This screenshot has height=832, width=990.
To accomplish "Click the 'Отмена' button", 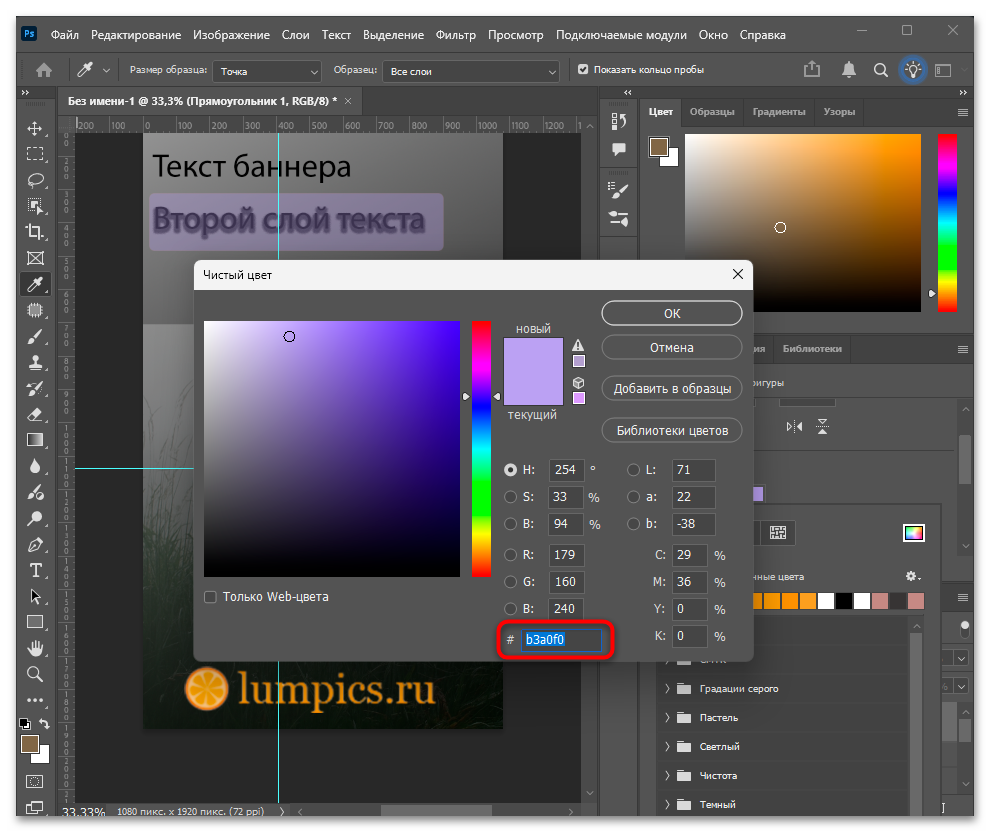I will click(x=672, y=347).
